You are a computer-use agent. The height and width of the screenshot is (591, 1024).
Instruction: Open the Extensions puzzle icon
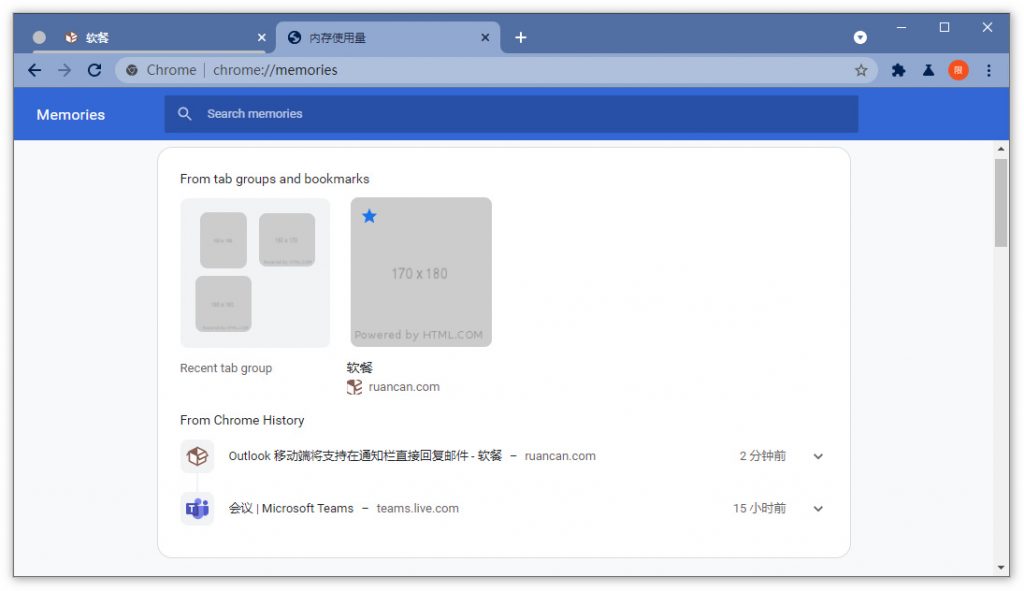(x=898, y=70)
